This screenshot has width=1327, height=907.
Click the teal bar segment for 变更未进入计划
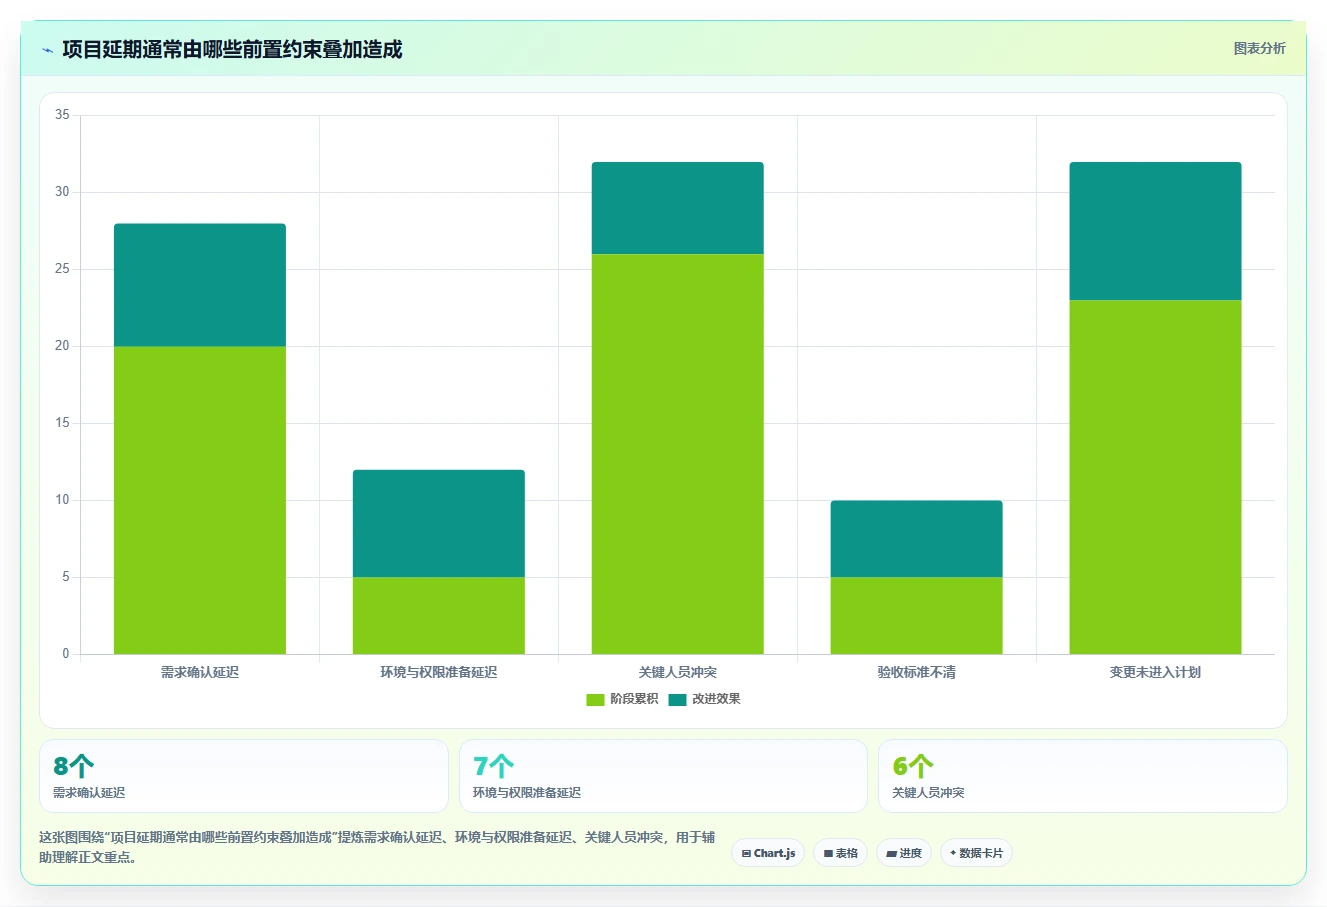point(1156,231)
